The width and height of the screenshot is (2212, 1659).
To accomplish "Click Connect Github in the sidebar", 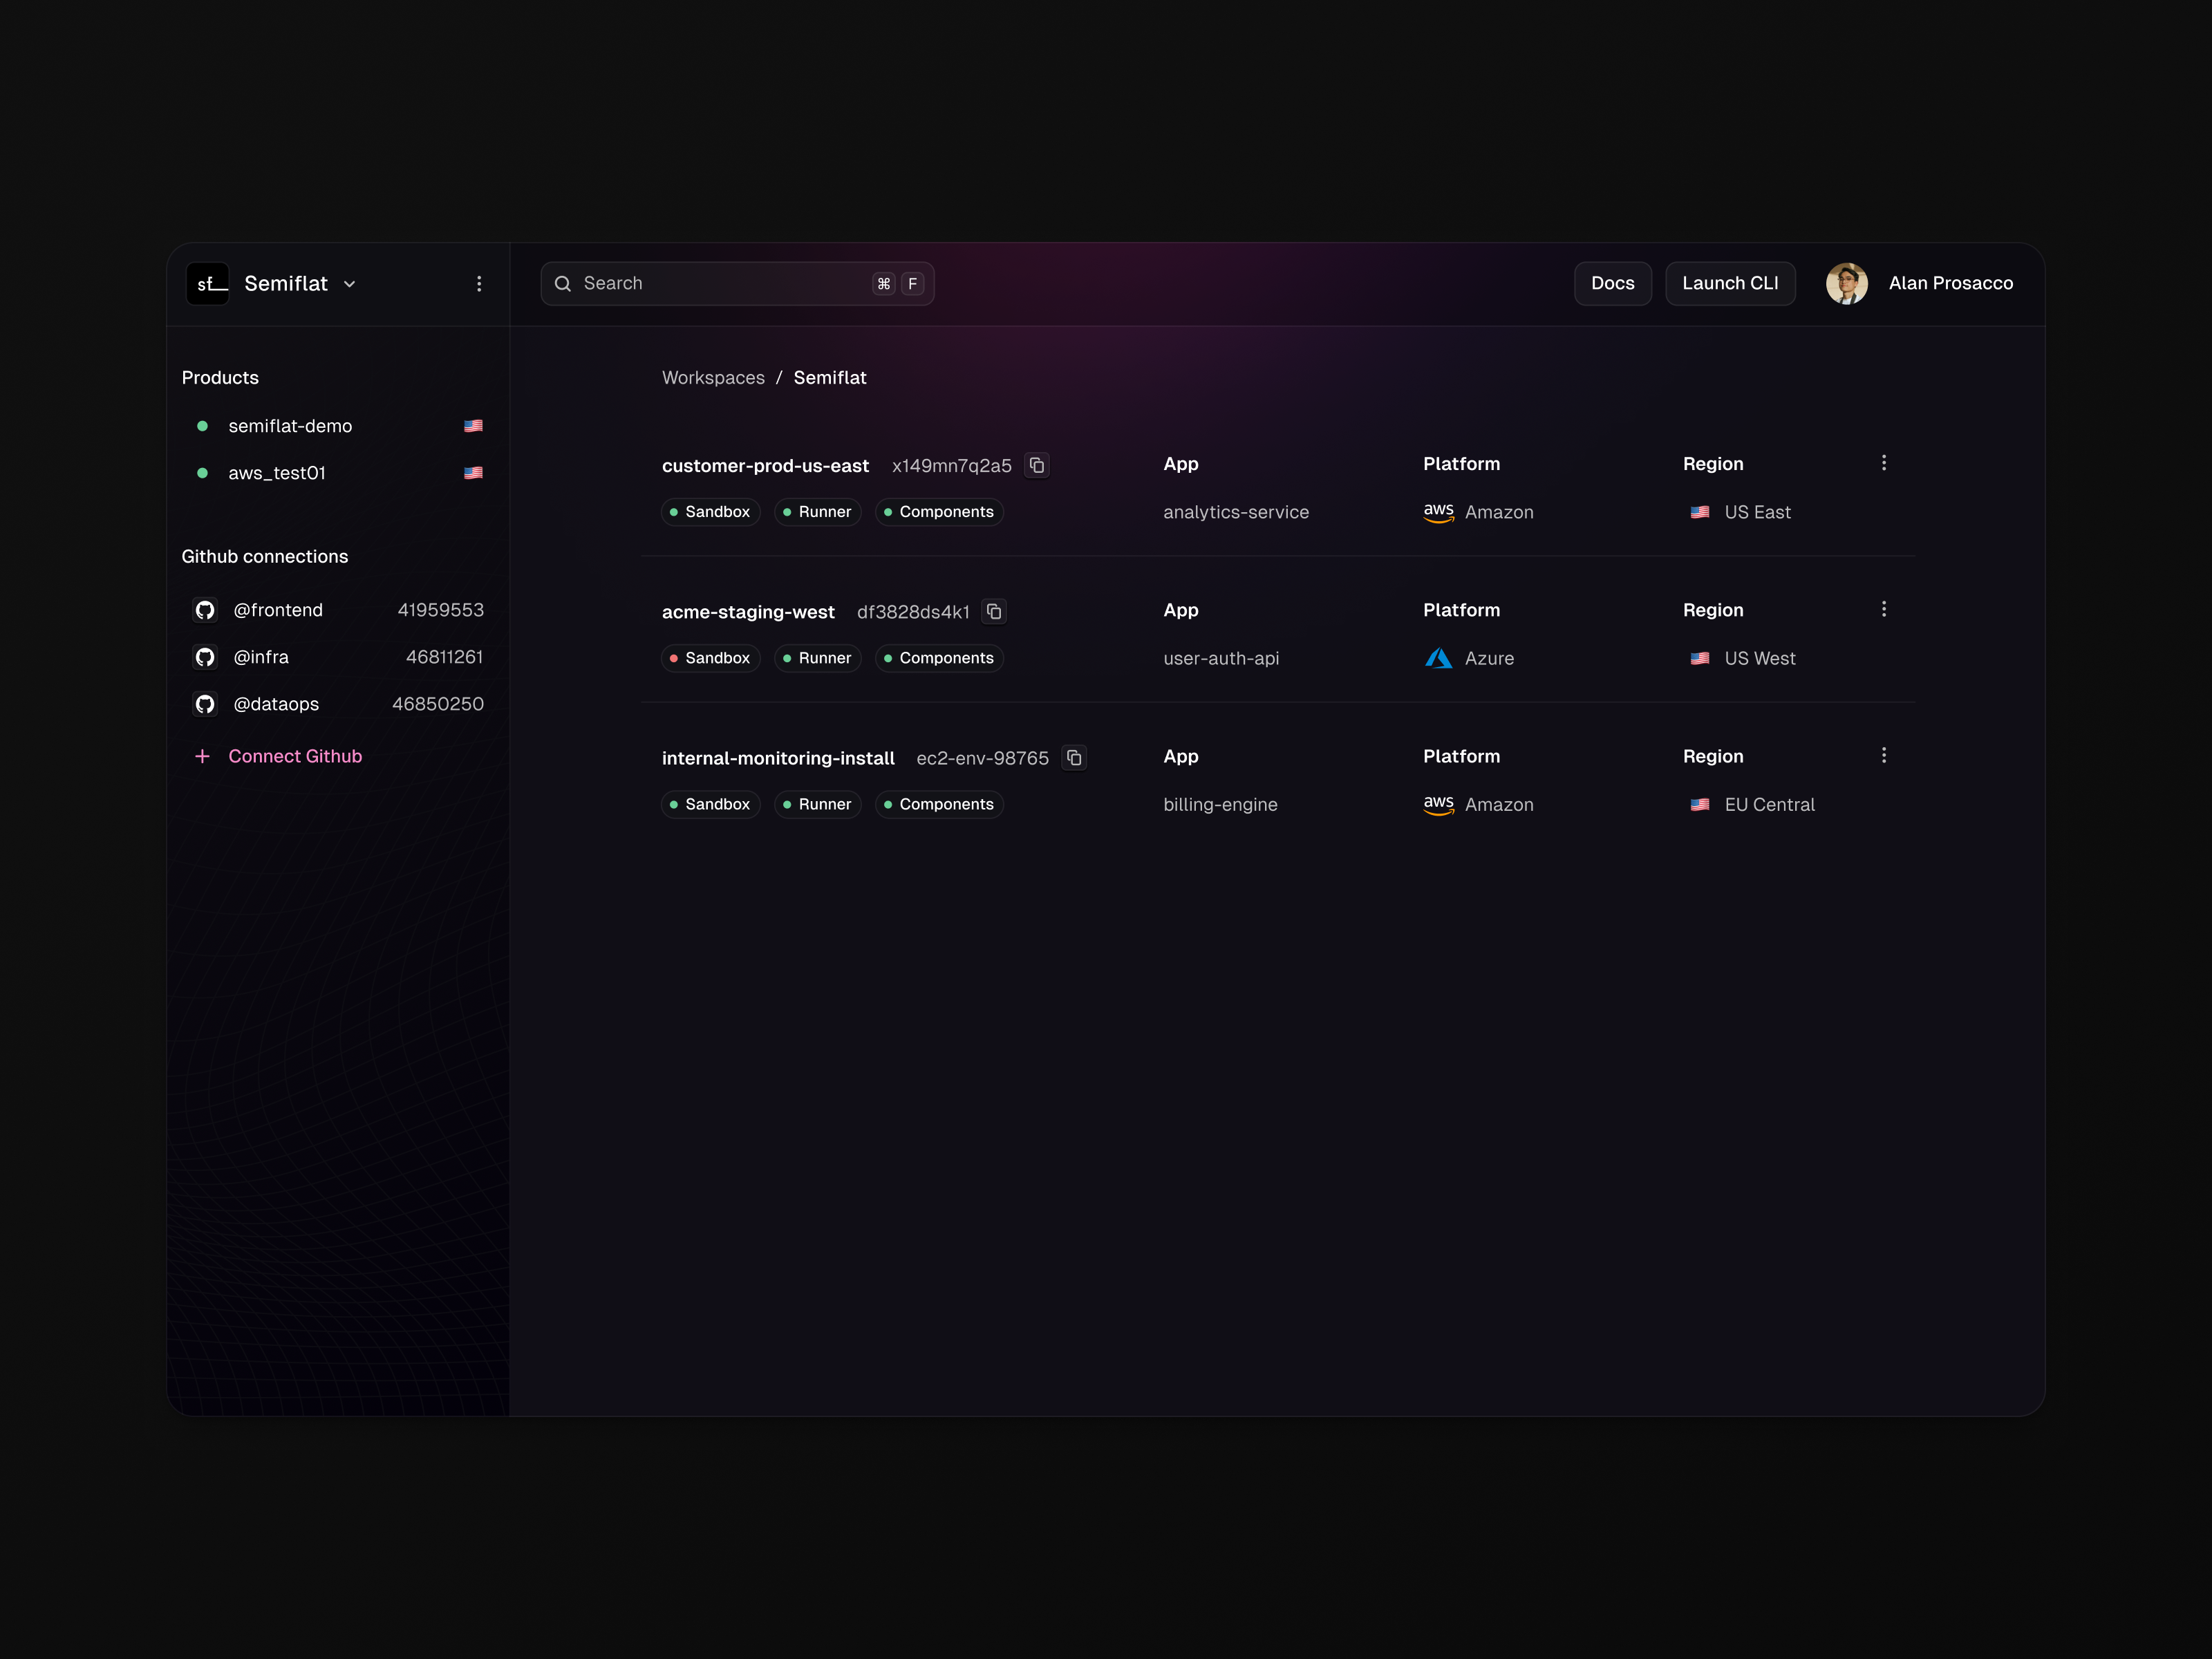I will click(295, 755).
